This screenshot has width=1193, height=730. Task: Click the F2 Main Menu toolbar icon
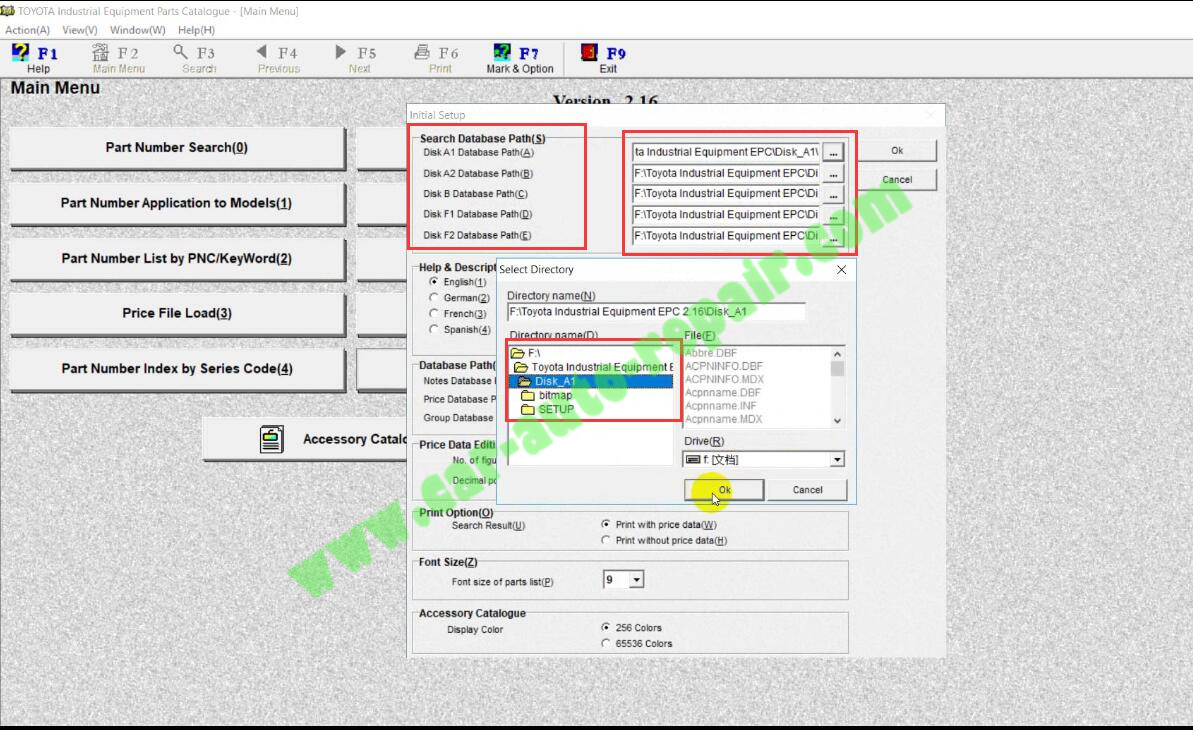(x=100, y=52)
